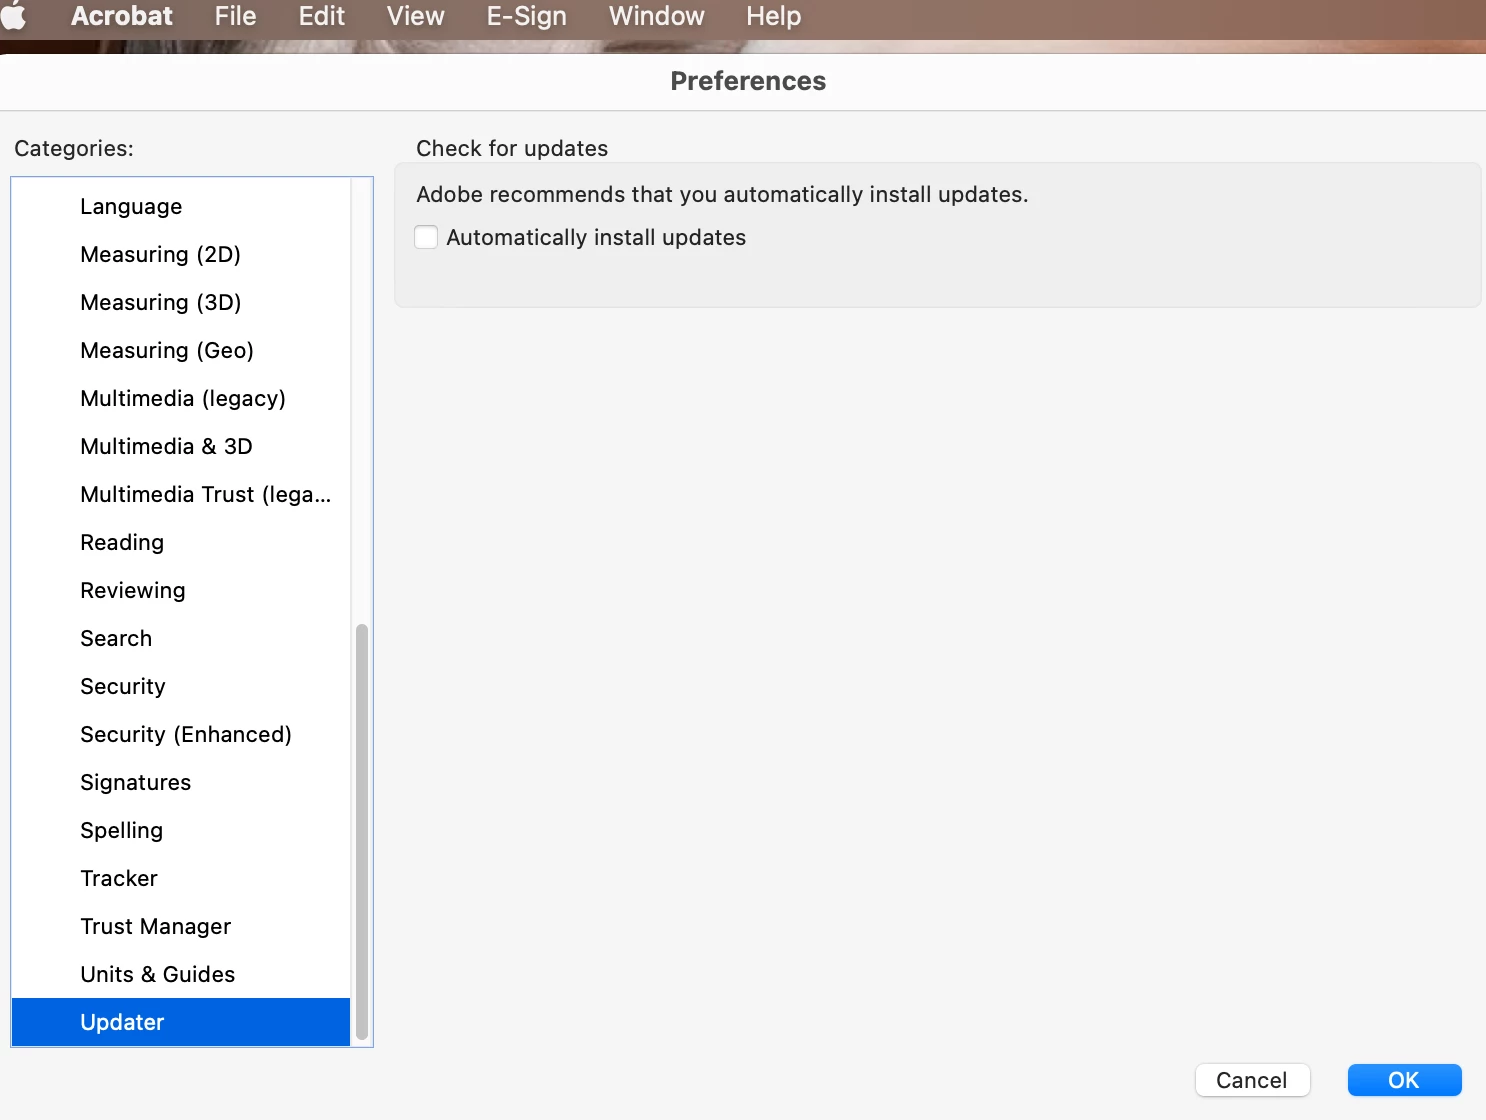Select the Measuring (3D) category

click(181, 302)
